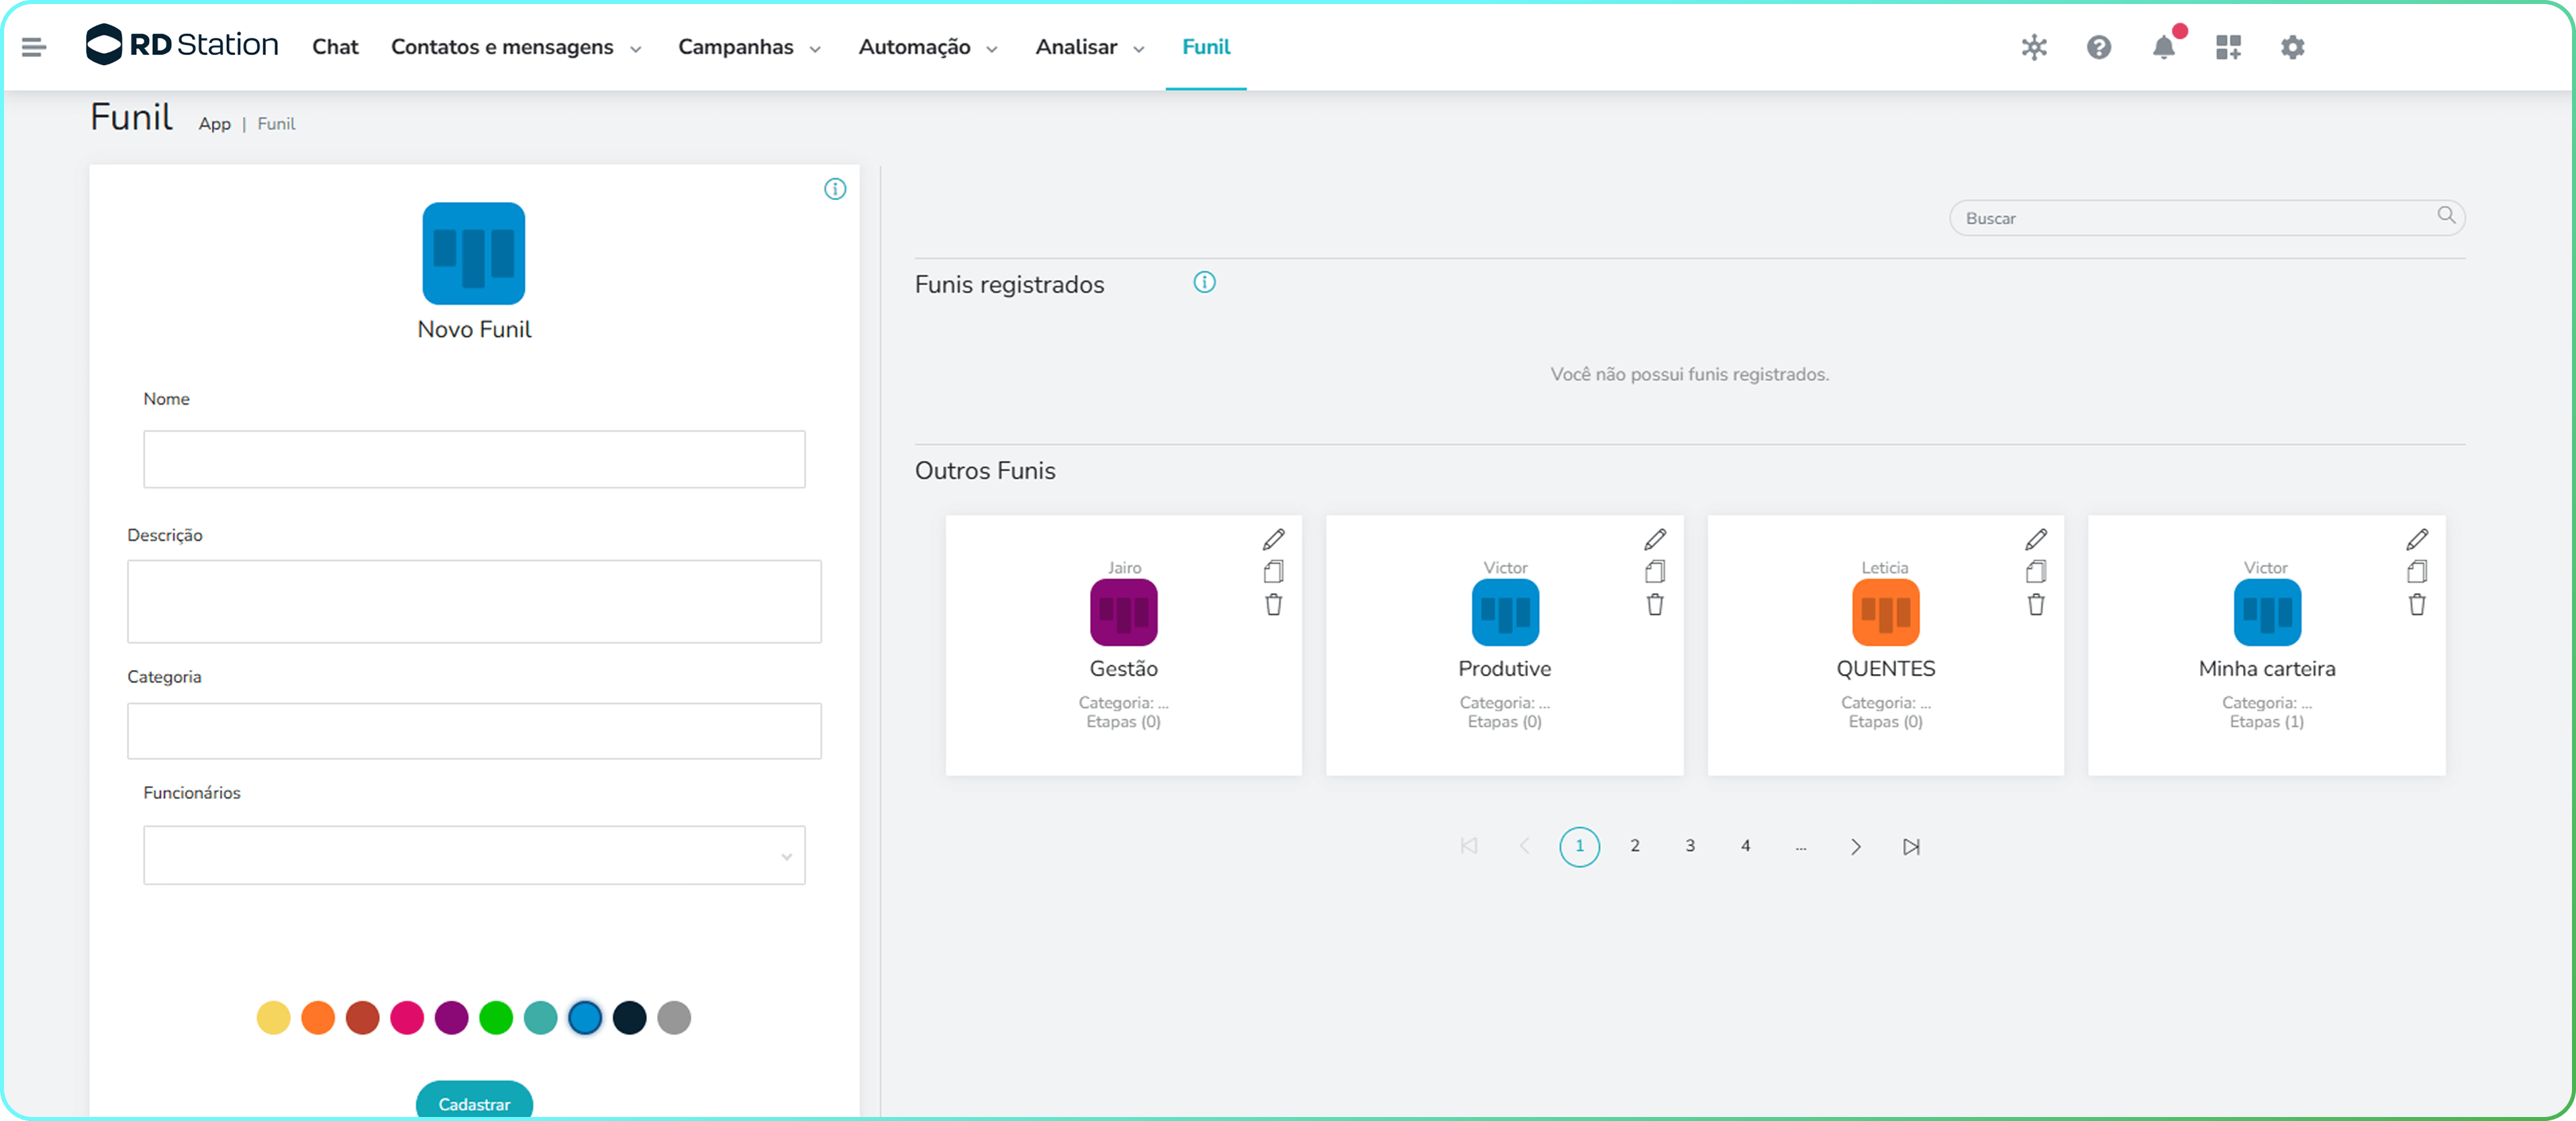Pick the teal color swatch

pos(541,1018)
